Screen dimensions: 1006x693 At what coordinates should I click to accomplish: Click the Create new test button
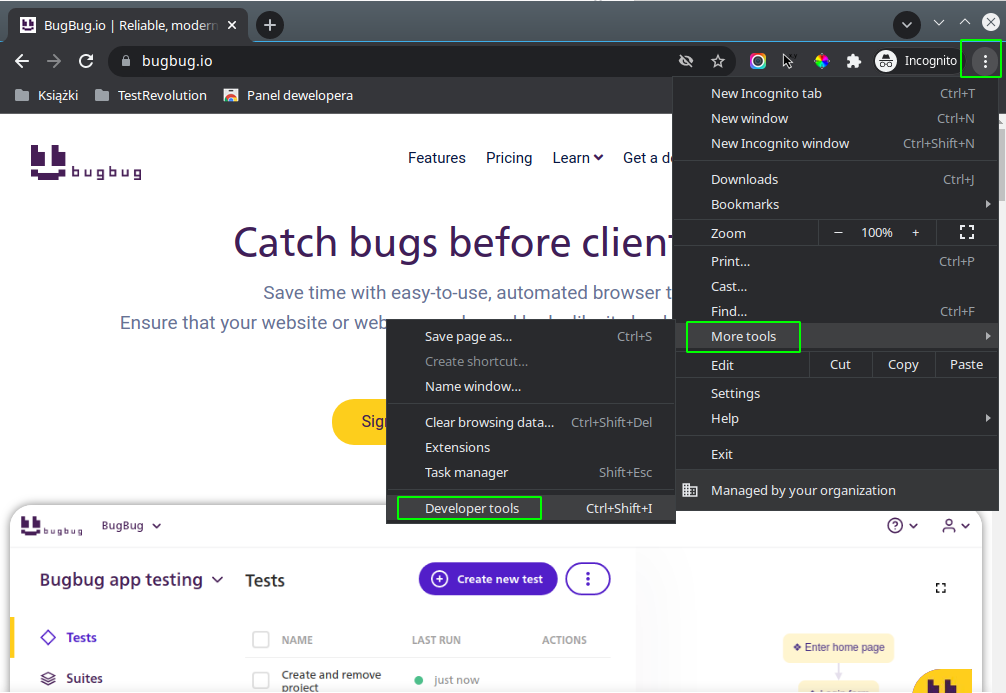488,579
